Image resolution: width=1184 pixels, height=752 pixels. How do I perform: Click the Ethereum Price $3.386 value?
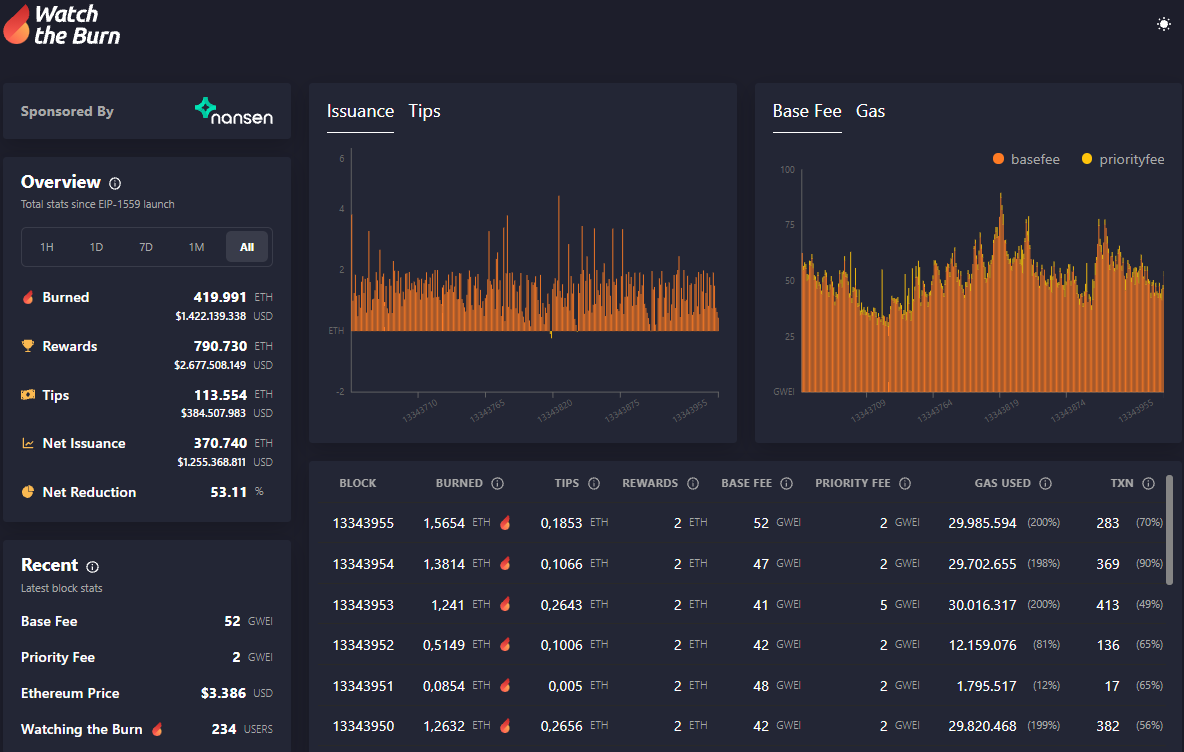[x=224, y=693]
